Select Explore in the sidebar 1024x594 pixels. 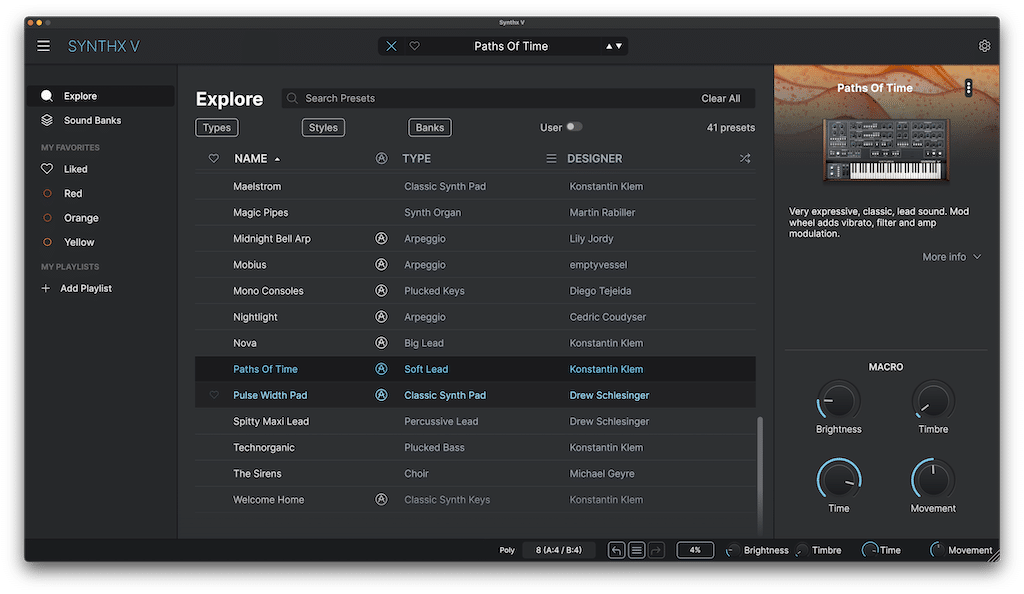coord(101,96)
